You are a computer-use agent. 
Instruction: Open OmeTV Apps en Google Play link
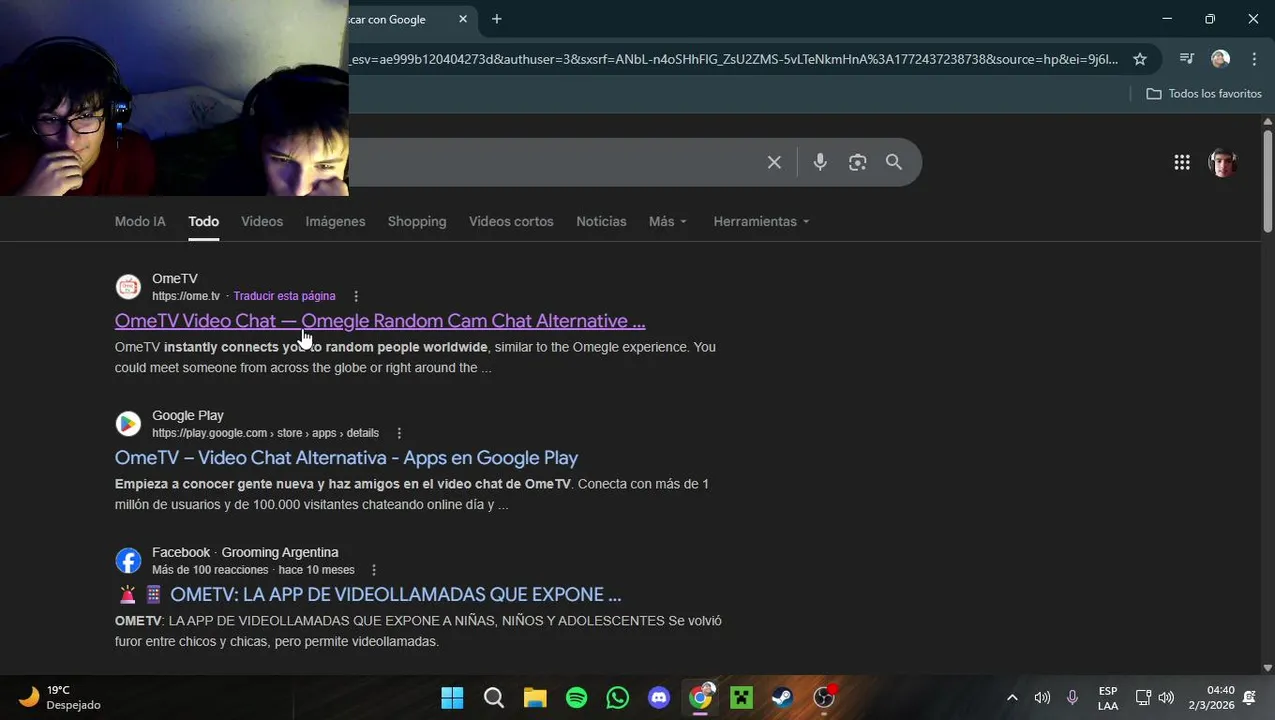(346, 458)
